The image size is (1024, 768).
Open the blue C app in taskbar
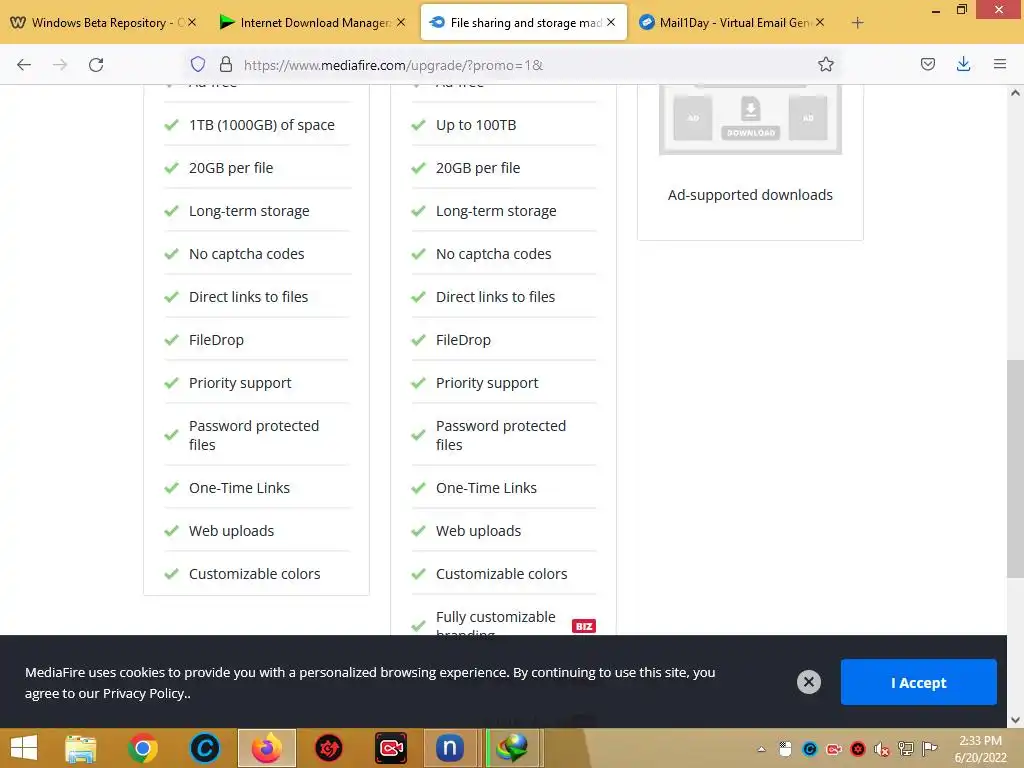point(204,748)
